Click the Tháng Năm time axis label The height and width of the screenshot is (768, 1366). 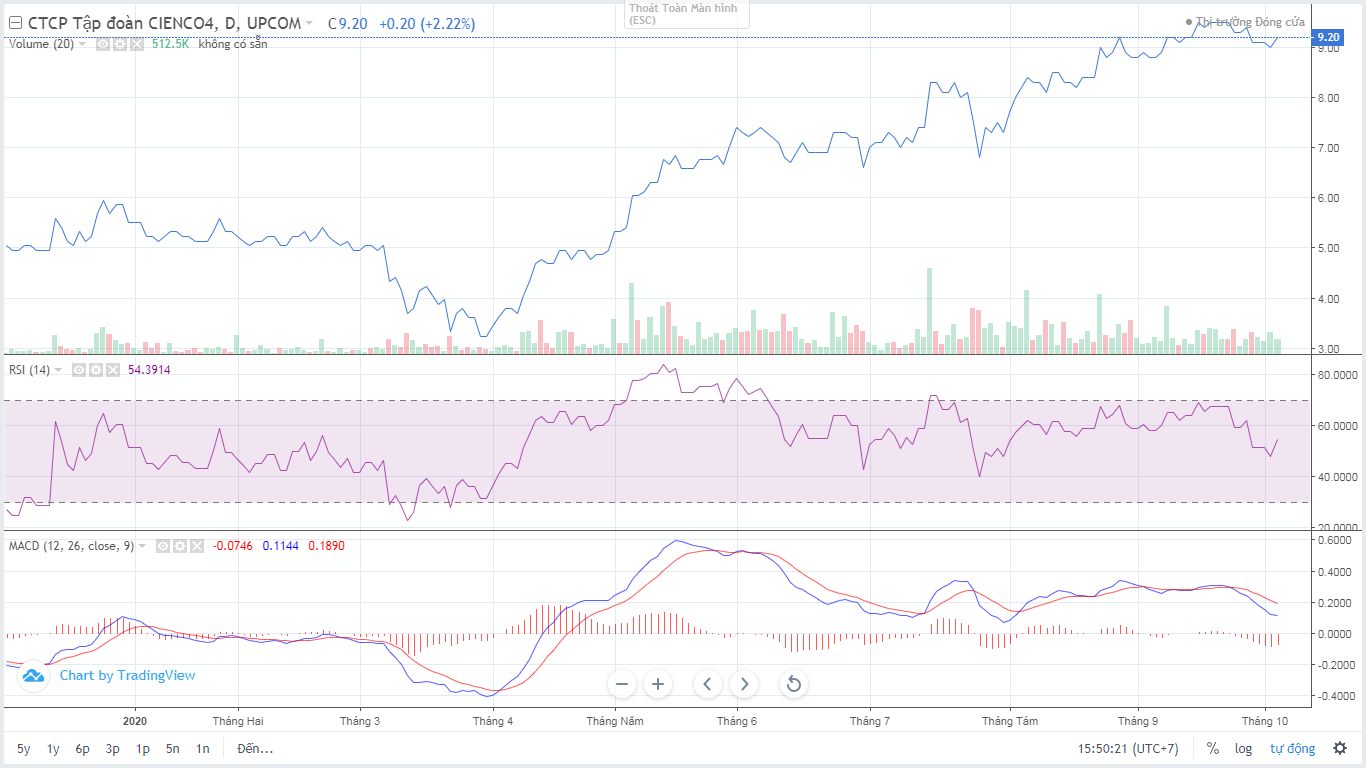pos(615,721)
